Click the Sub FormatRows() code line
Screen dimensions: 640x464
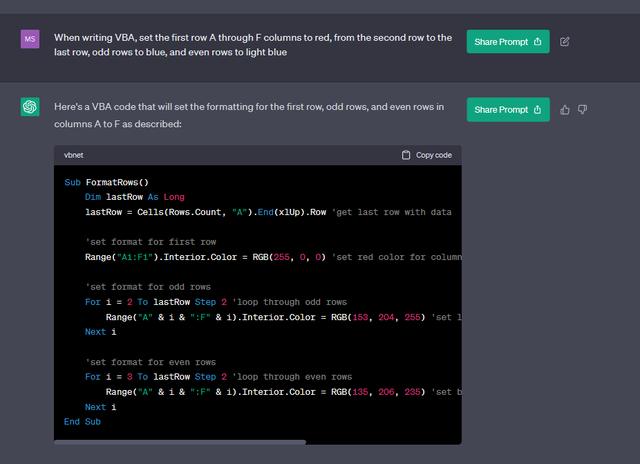(106, 182)
